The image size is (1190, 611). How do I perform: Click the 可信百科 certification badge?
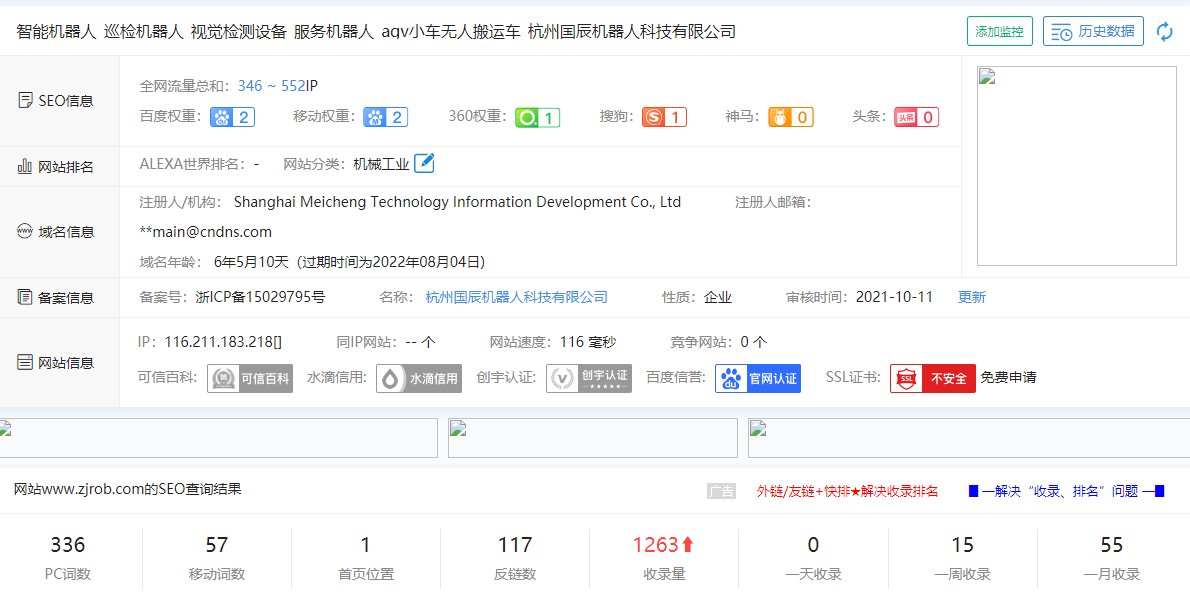click(250, 378)
